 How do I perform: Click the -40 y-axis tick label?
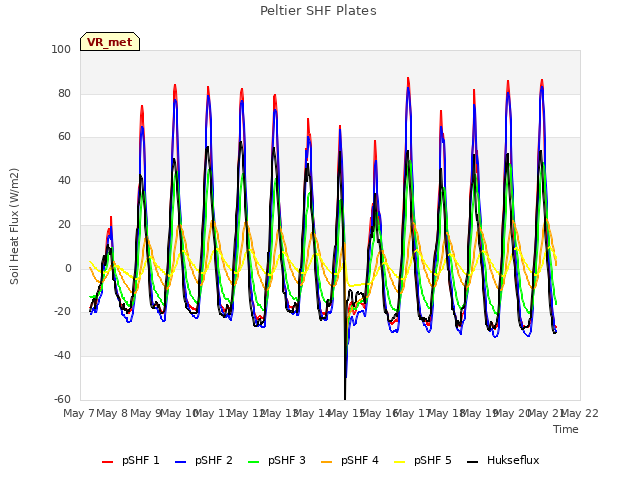point(62,356)
